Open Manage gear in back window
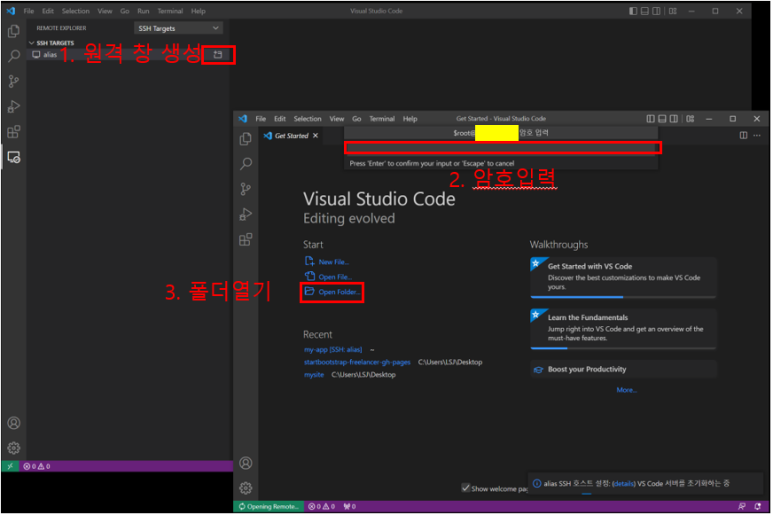 (x=14, y=448)
